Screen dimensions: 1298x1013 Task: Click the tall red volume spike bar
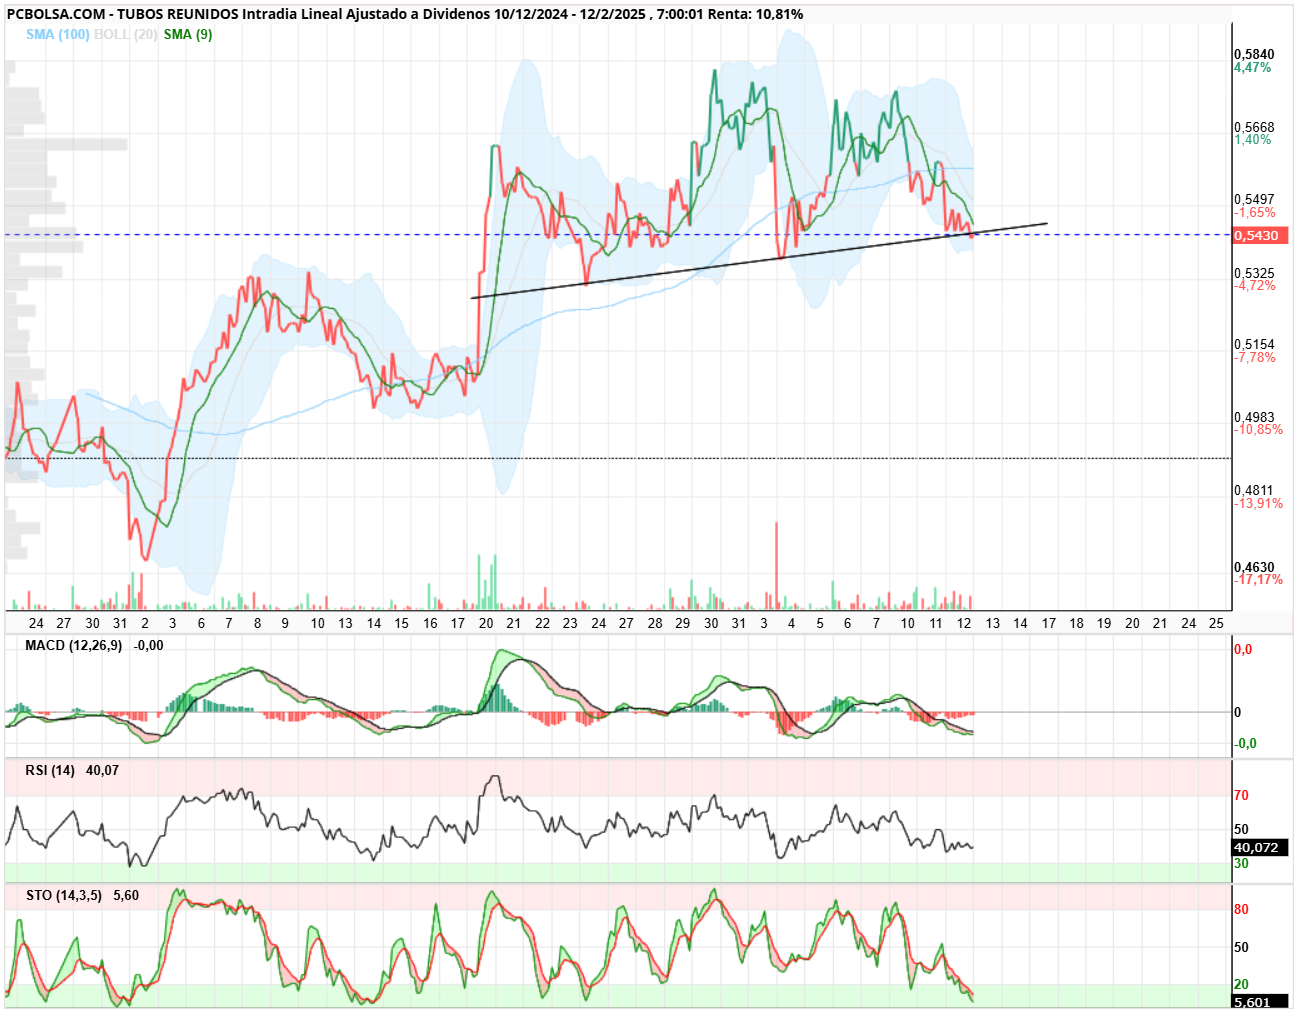pyautogui.click(x=776, y=565)
